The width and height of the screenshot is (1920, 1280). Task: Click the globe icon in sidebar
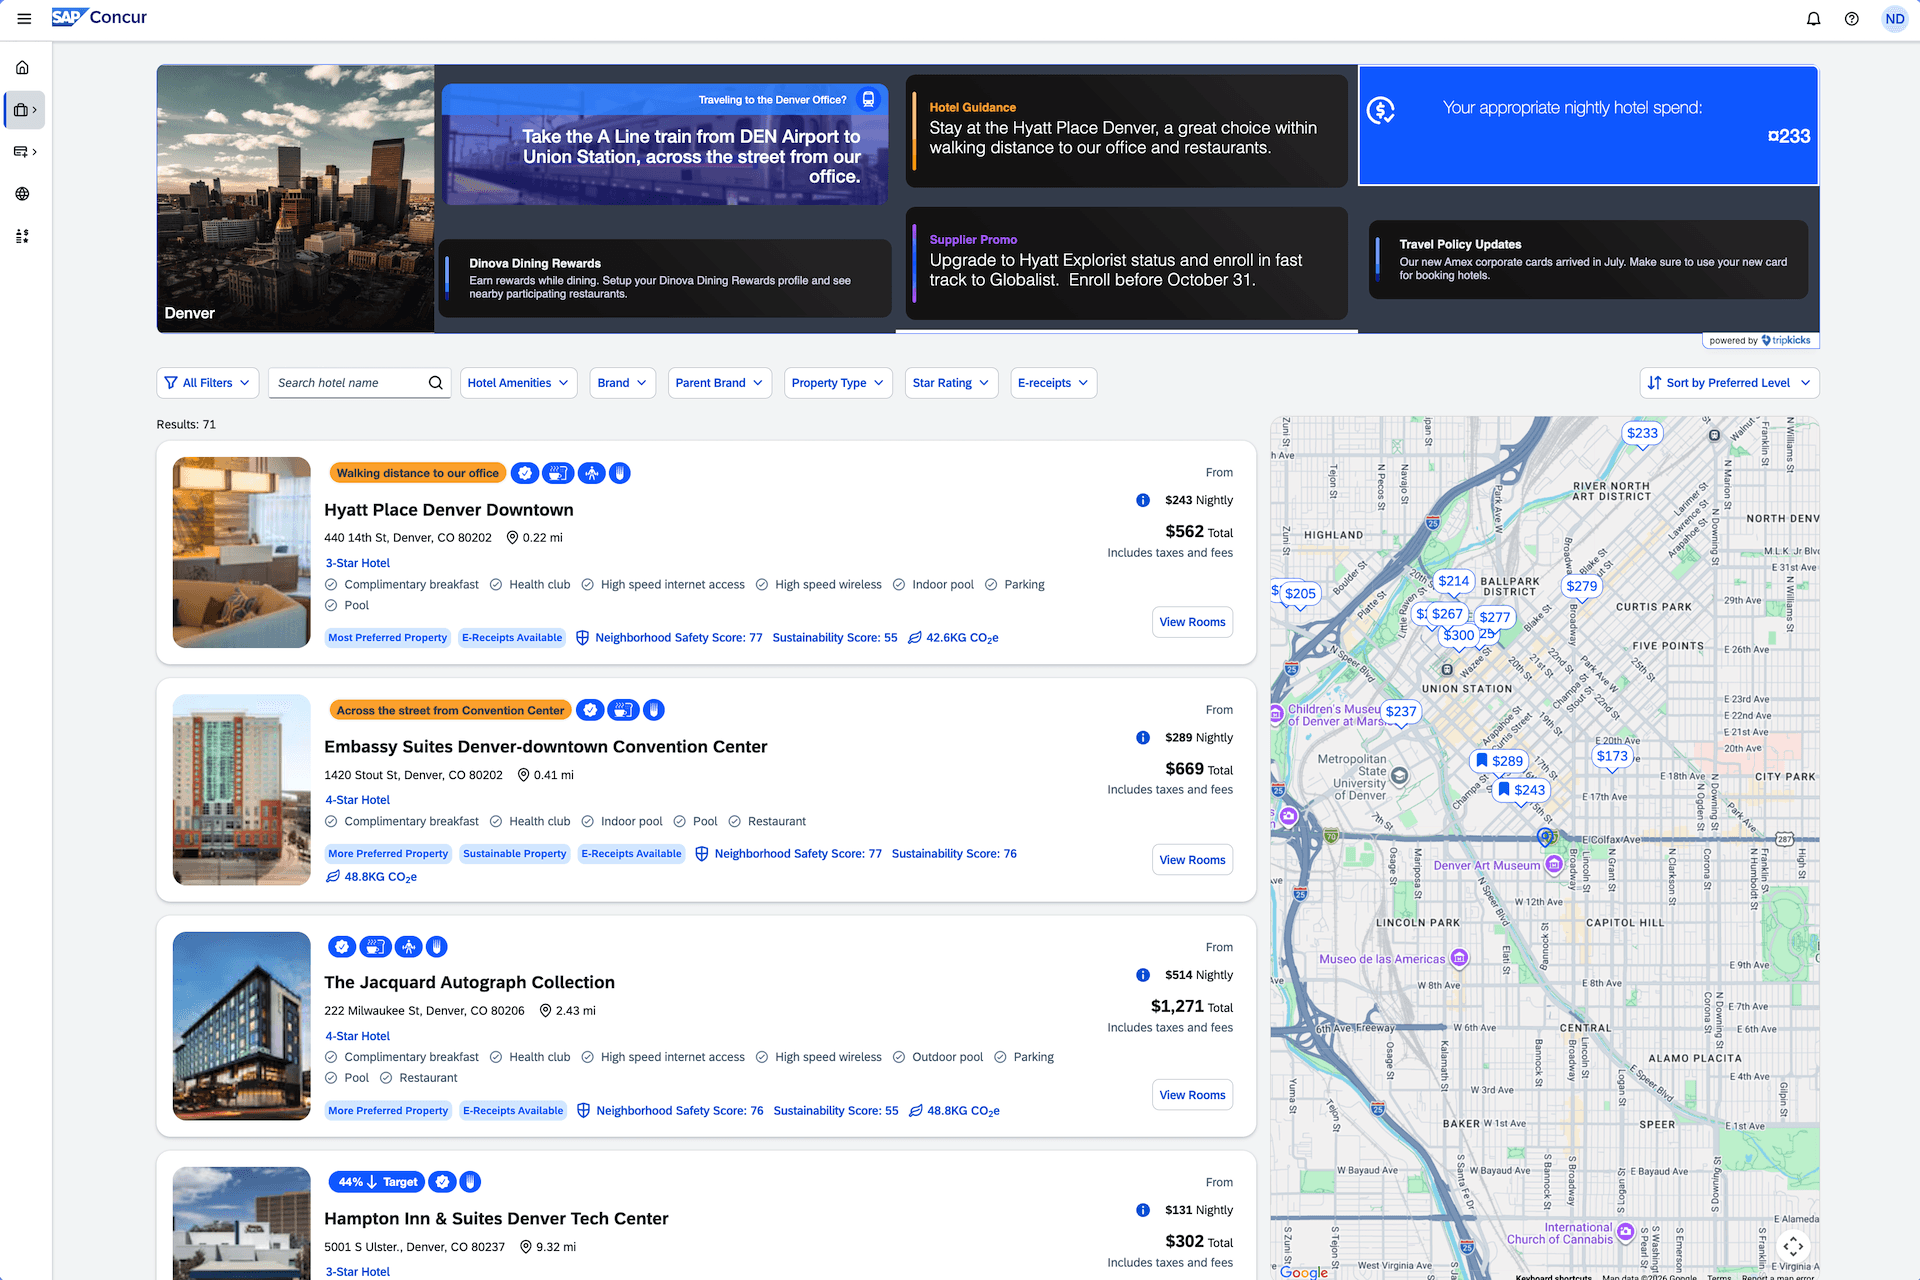coord(22,194)
